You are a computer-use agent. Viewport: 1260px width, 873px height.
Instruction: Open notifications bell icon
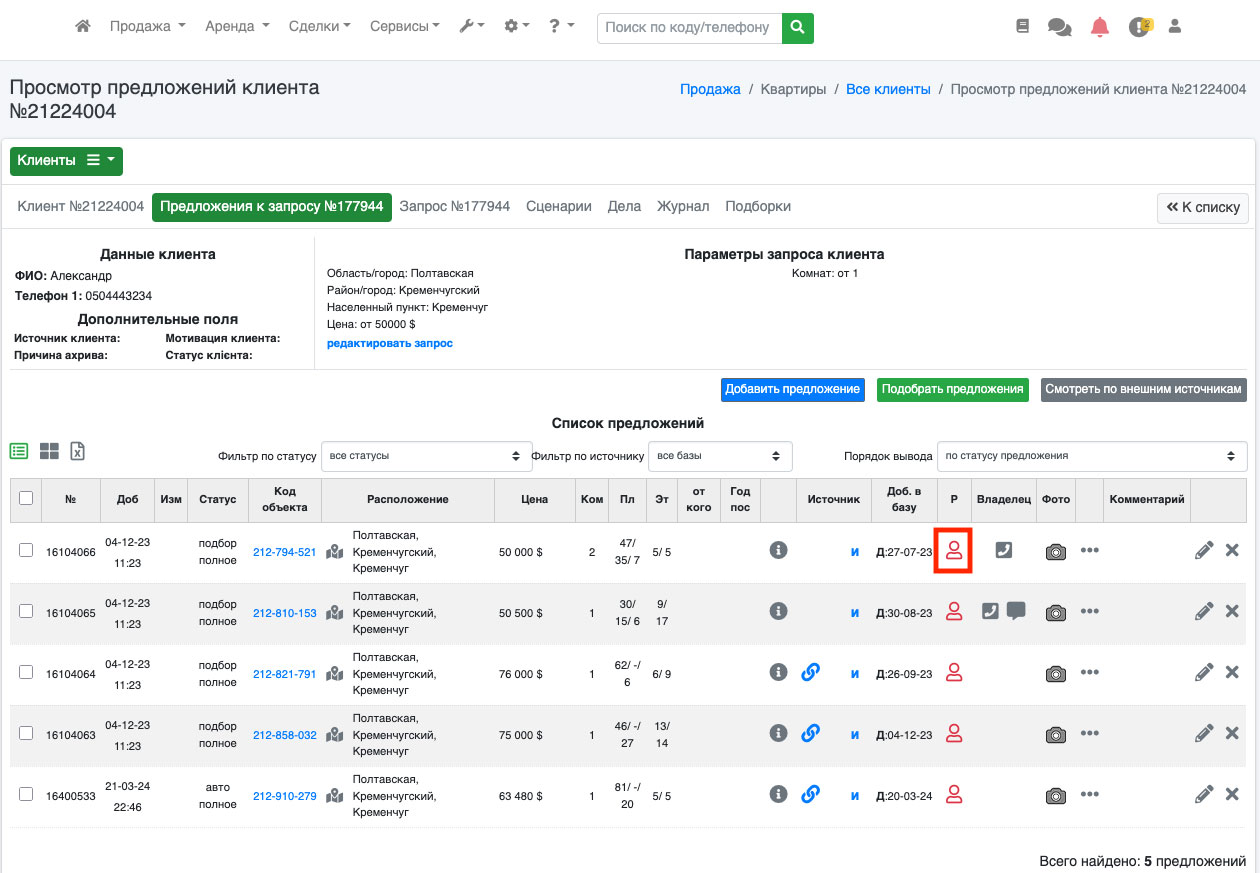click(x=1100, y=27)
